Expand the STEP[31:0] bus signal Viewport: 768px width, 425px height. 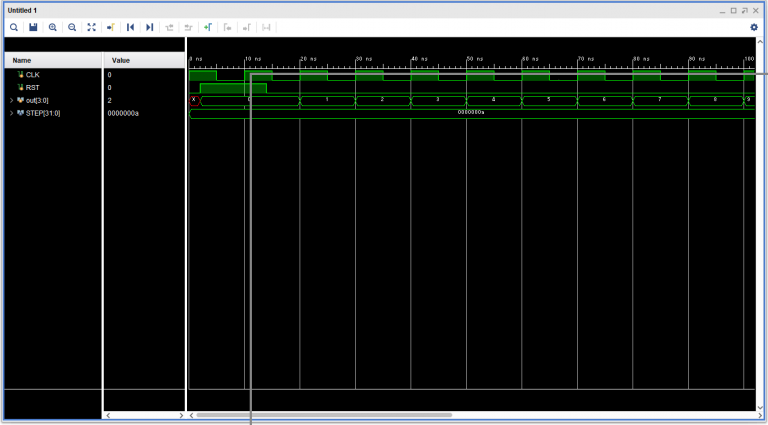11,113
